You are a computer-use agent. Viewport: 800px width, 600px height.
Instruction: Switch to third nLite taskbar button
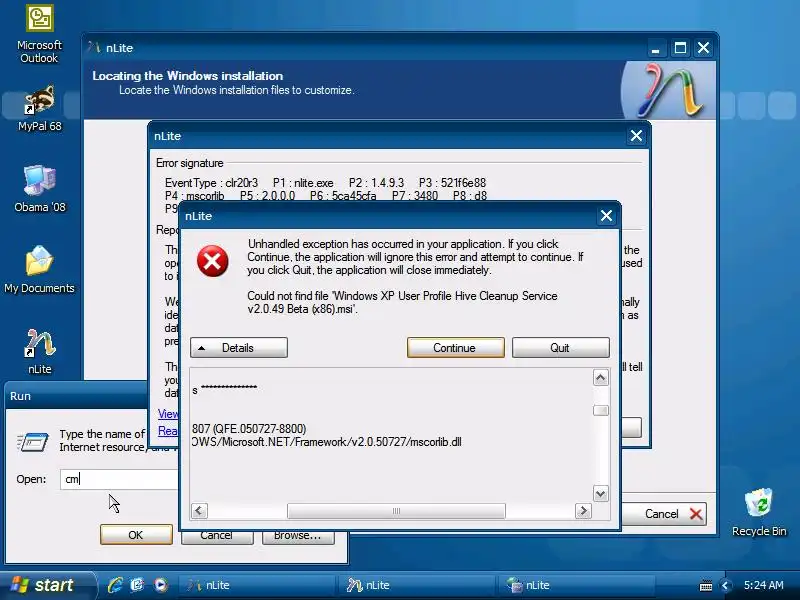pyautogui.click(x=577, y=585)
